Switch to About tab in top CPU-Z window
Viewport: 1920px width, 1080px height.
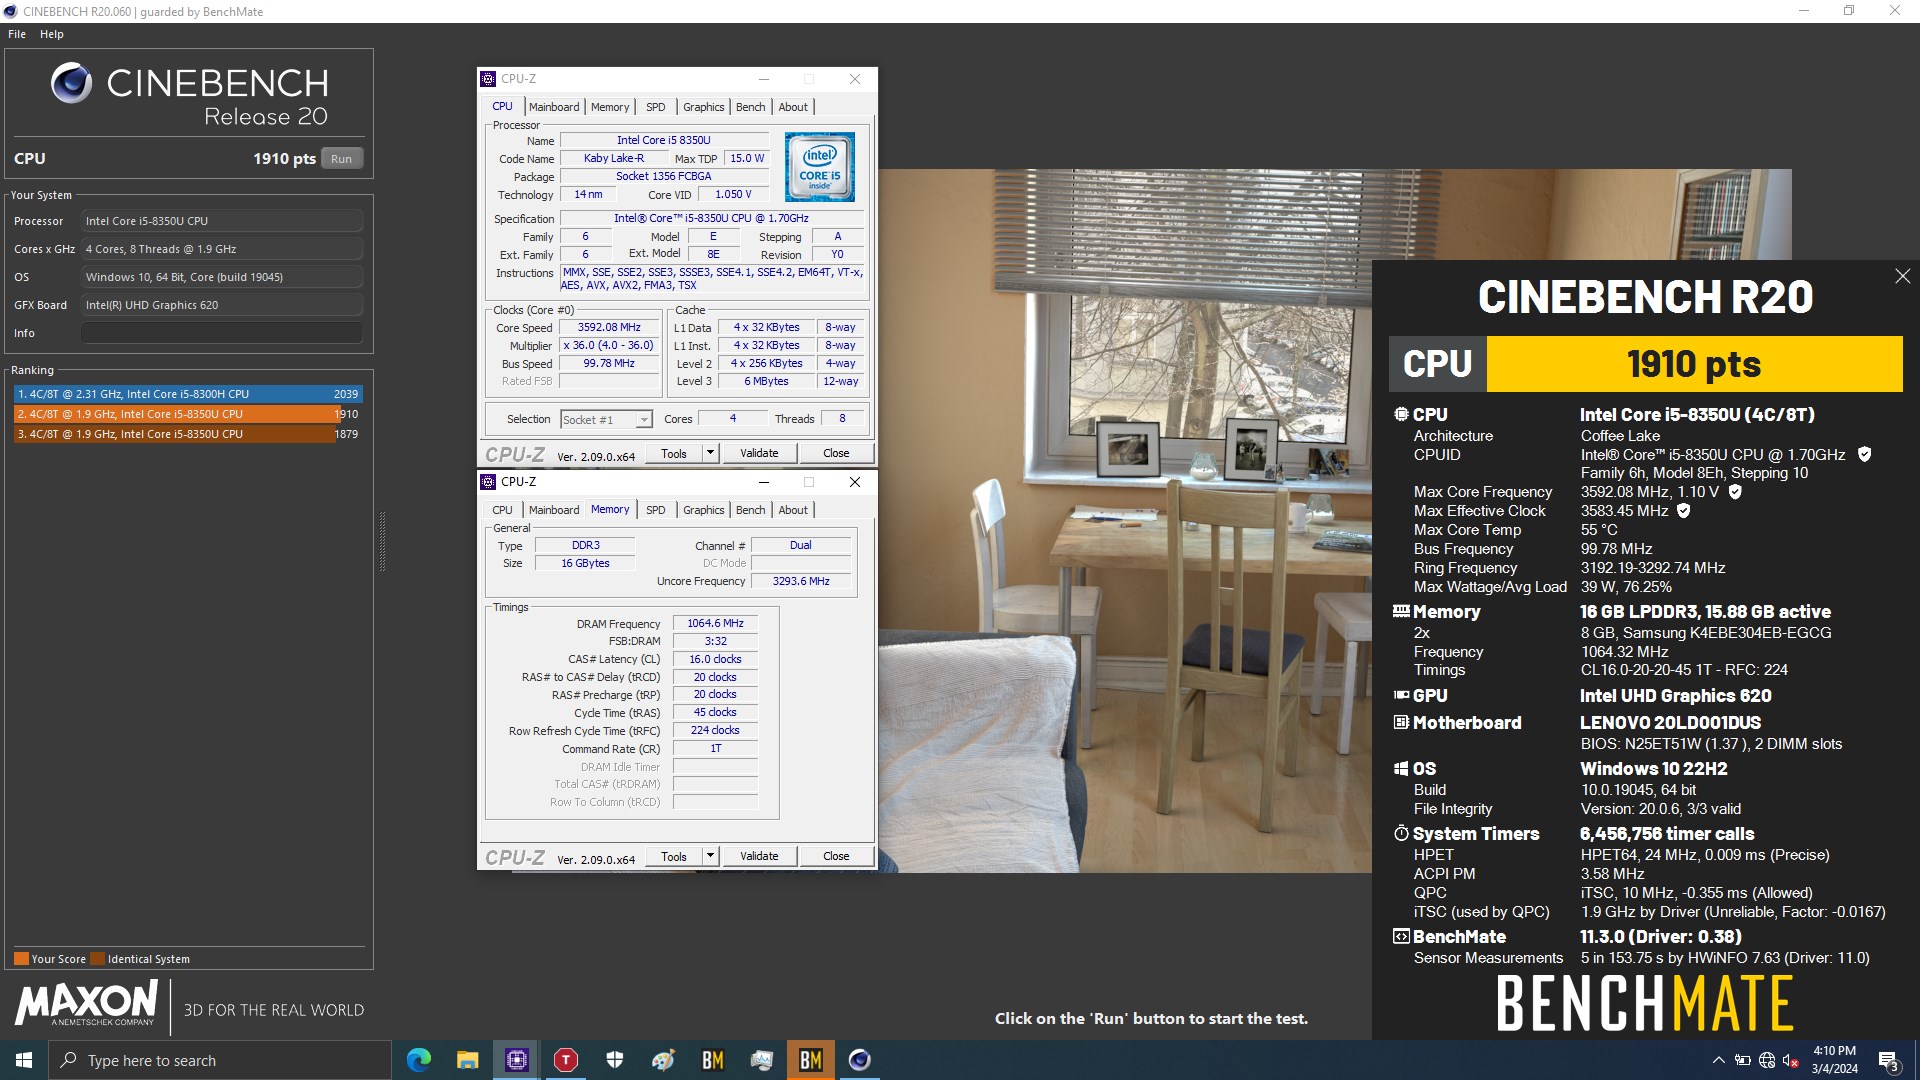tap(793, 107)
